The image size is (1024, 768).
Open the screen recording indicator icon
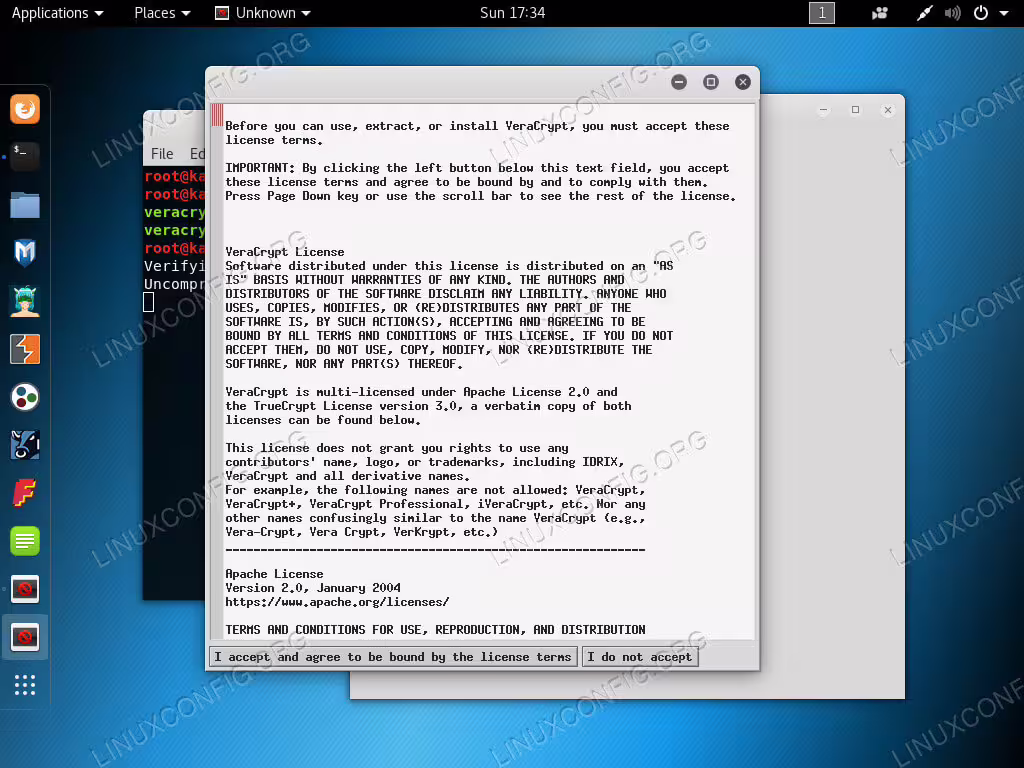(880, 13)
